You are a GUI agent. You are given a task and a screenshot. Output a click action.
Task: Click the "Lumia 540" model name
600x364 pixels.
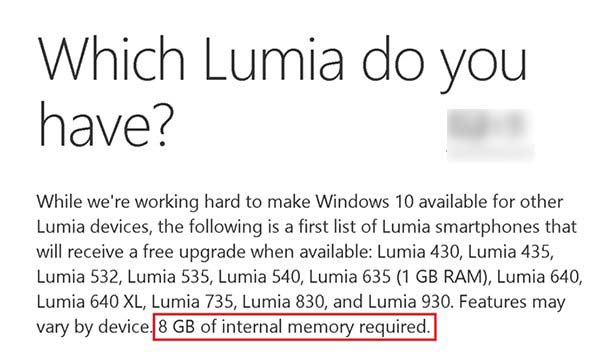[259, 277]
